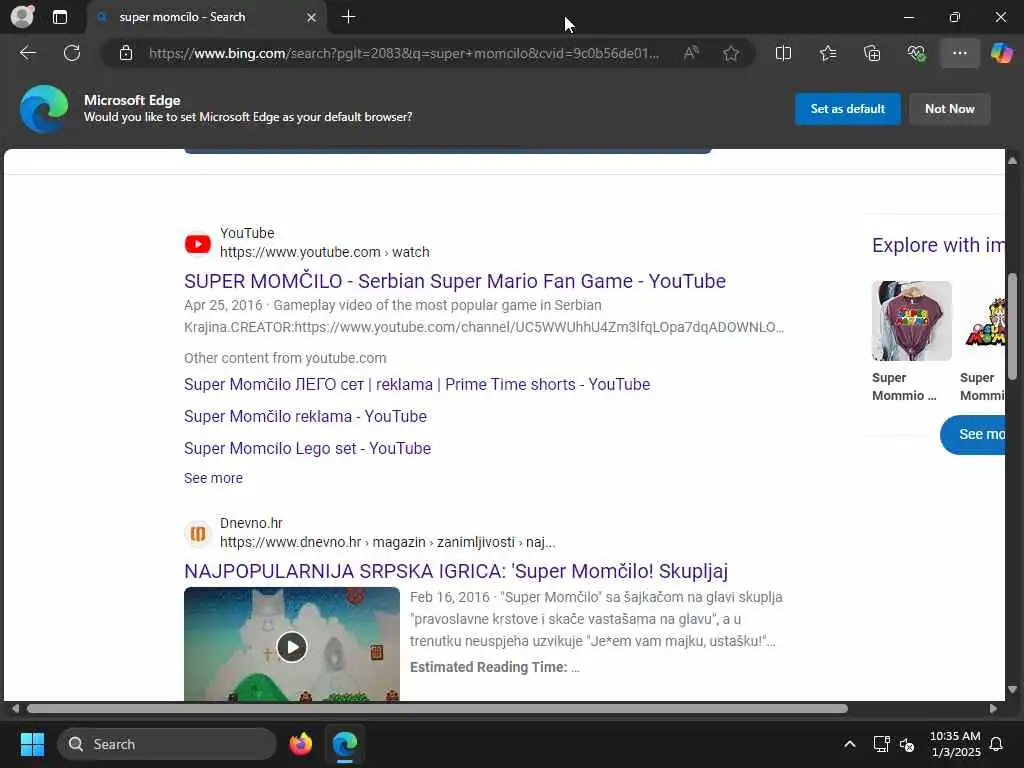Open the Edge profile avatar

23,17
